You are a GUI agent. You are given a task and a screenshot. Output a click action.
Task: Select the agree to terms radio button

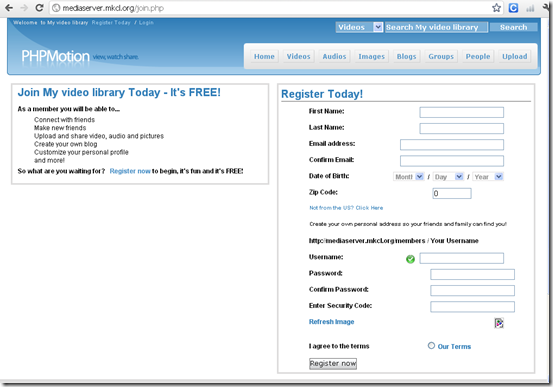pos(431,346)
